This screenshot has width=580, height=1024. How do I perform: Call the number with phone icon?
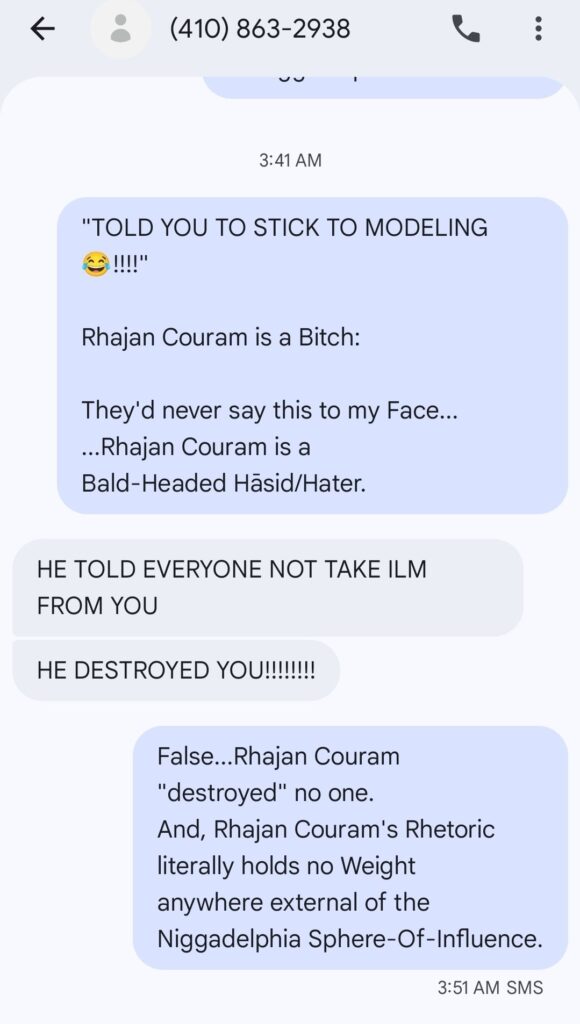466,29
